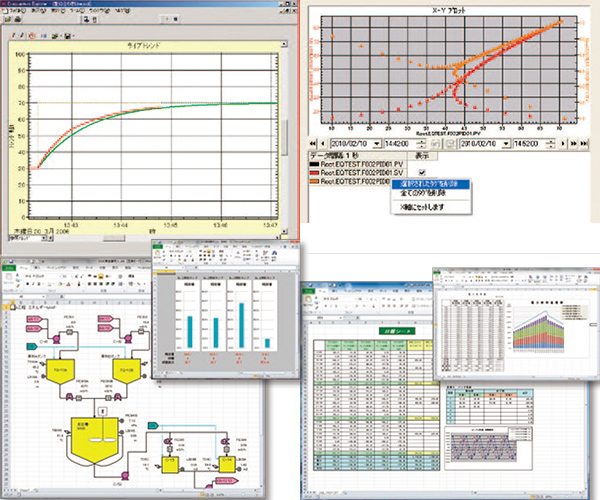Expand dropdown arrow beside the save icon
This screenshot has height=500, width=600.
coord(74,38)
